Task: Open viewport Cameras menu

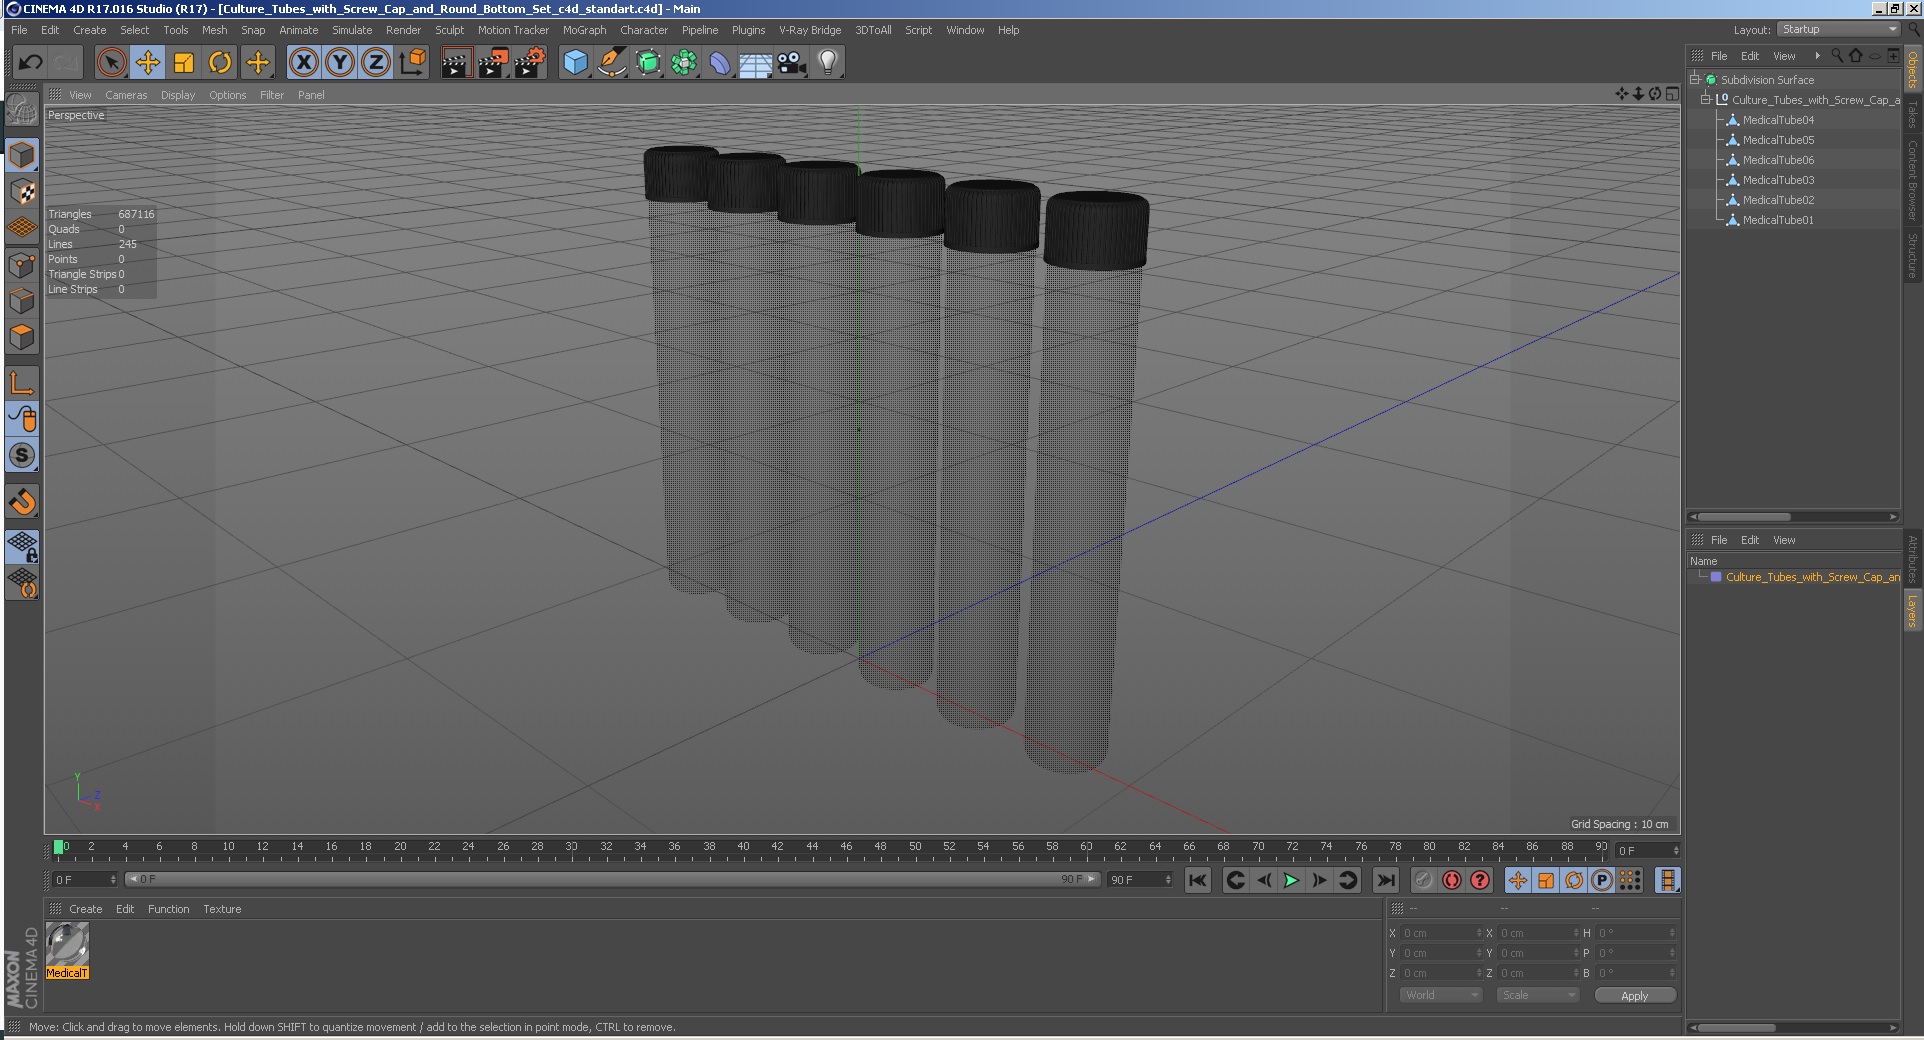Action: 126,95
